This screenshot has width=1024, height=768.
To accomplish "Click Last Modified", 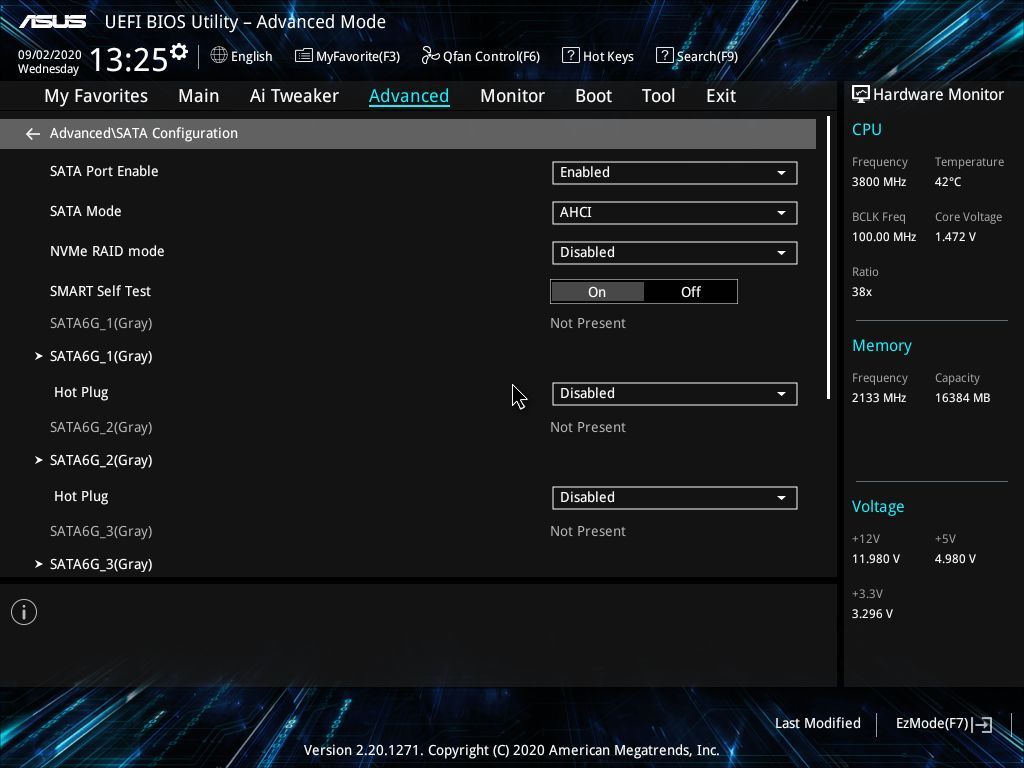I will tap(818, 724).
